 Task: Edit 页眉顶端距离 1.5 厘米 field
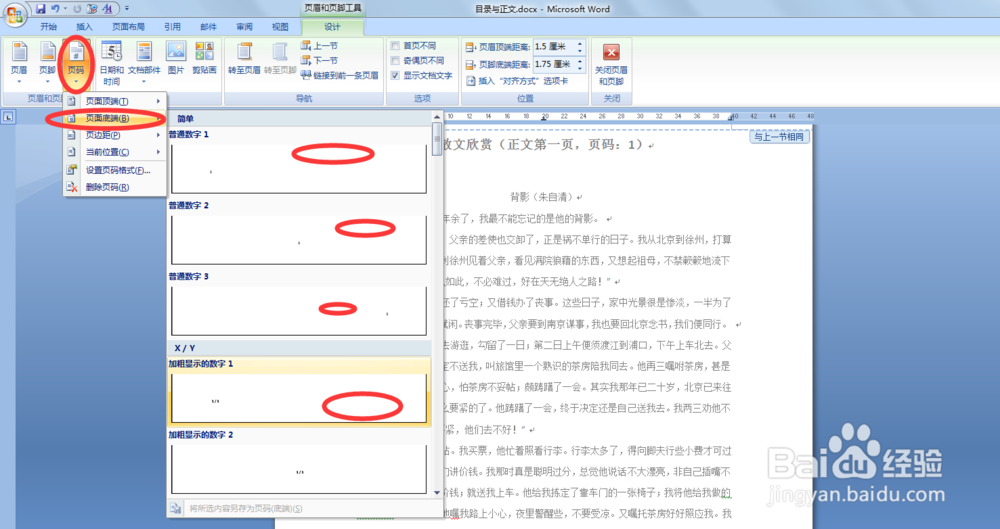point(554,47)
